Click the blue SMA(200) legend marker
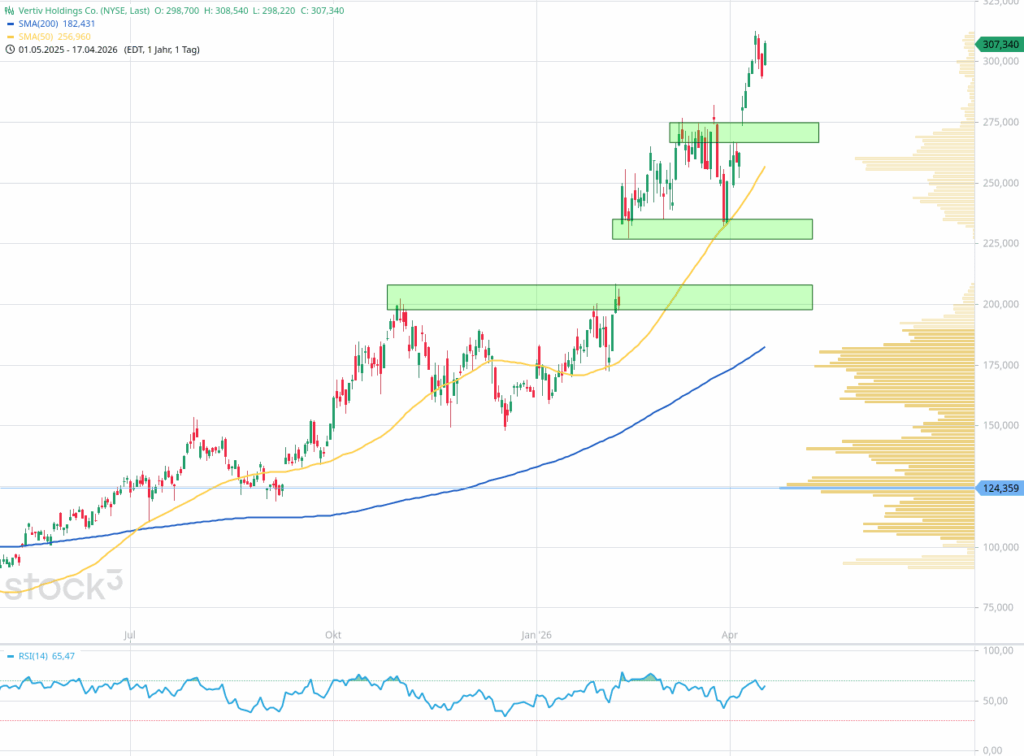The image size is (1024, 756). coord(10,22)
